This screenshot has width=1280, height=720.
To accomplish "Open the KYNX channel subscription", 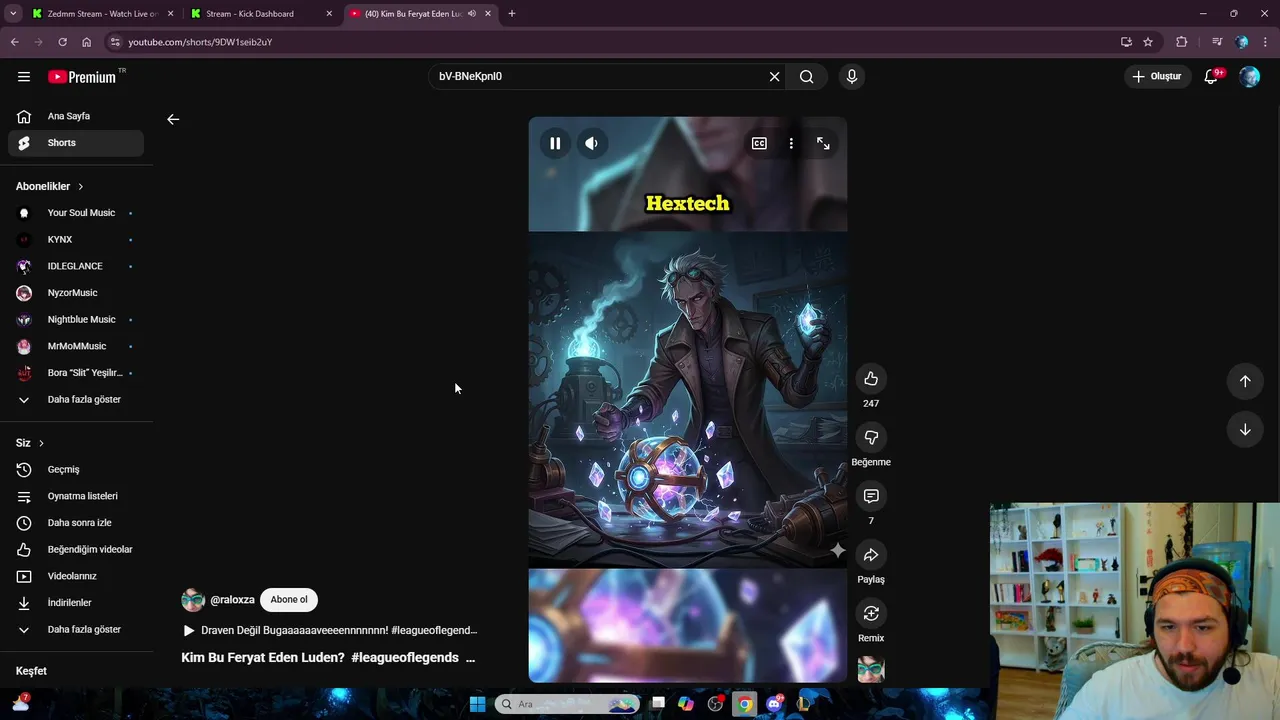I will 76,240.
